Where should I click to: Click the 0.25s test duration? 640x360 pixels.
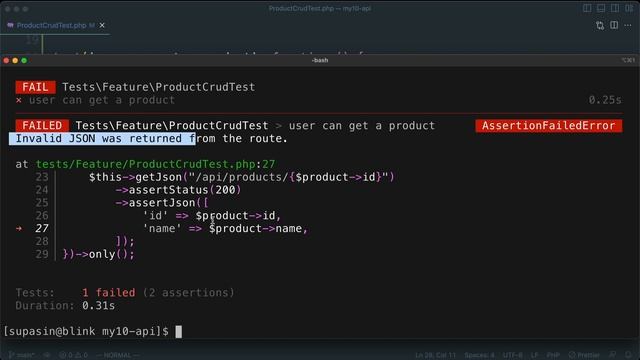point(605,100)
